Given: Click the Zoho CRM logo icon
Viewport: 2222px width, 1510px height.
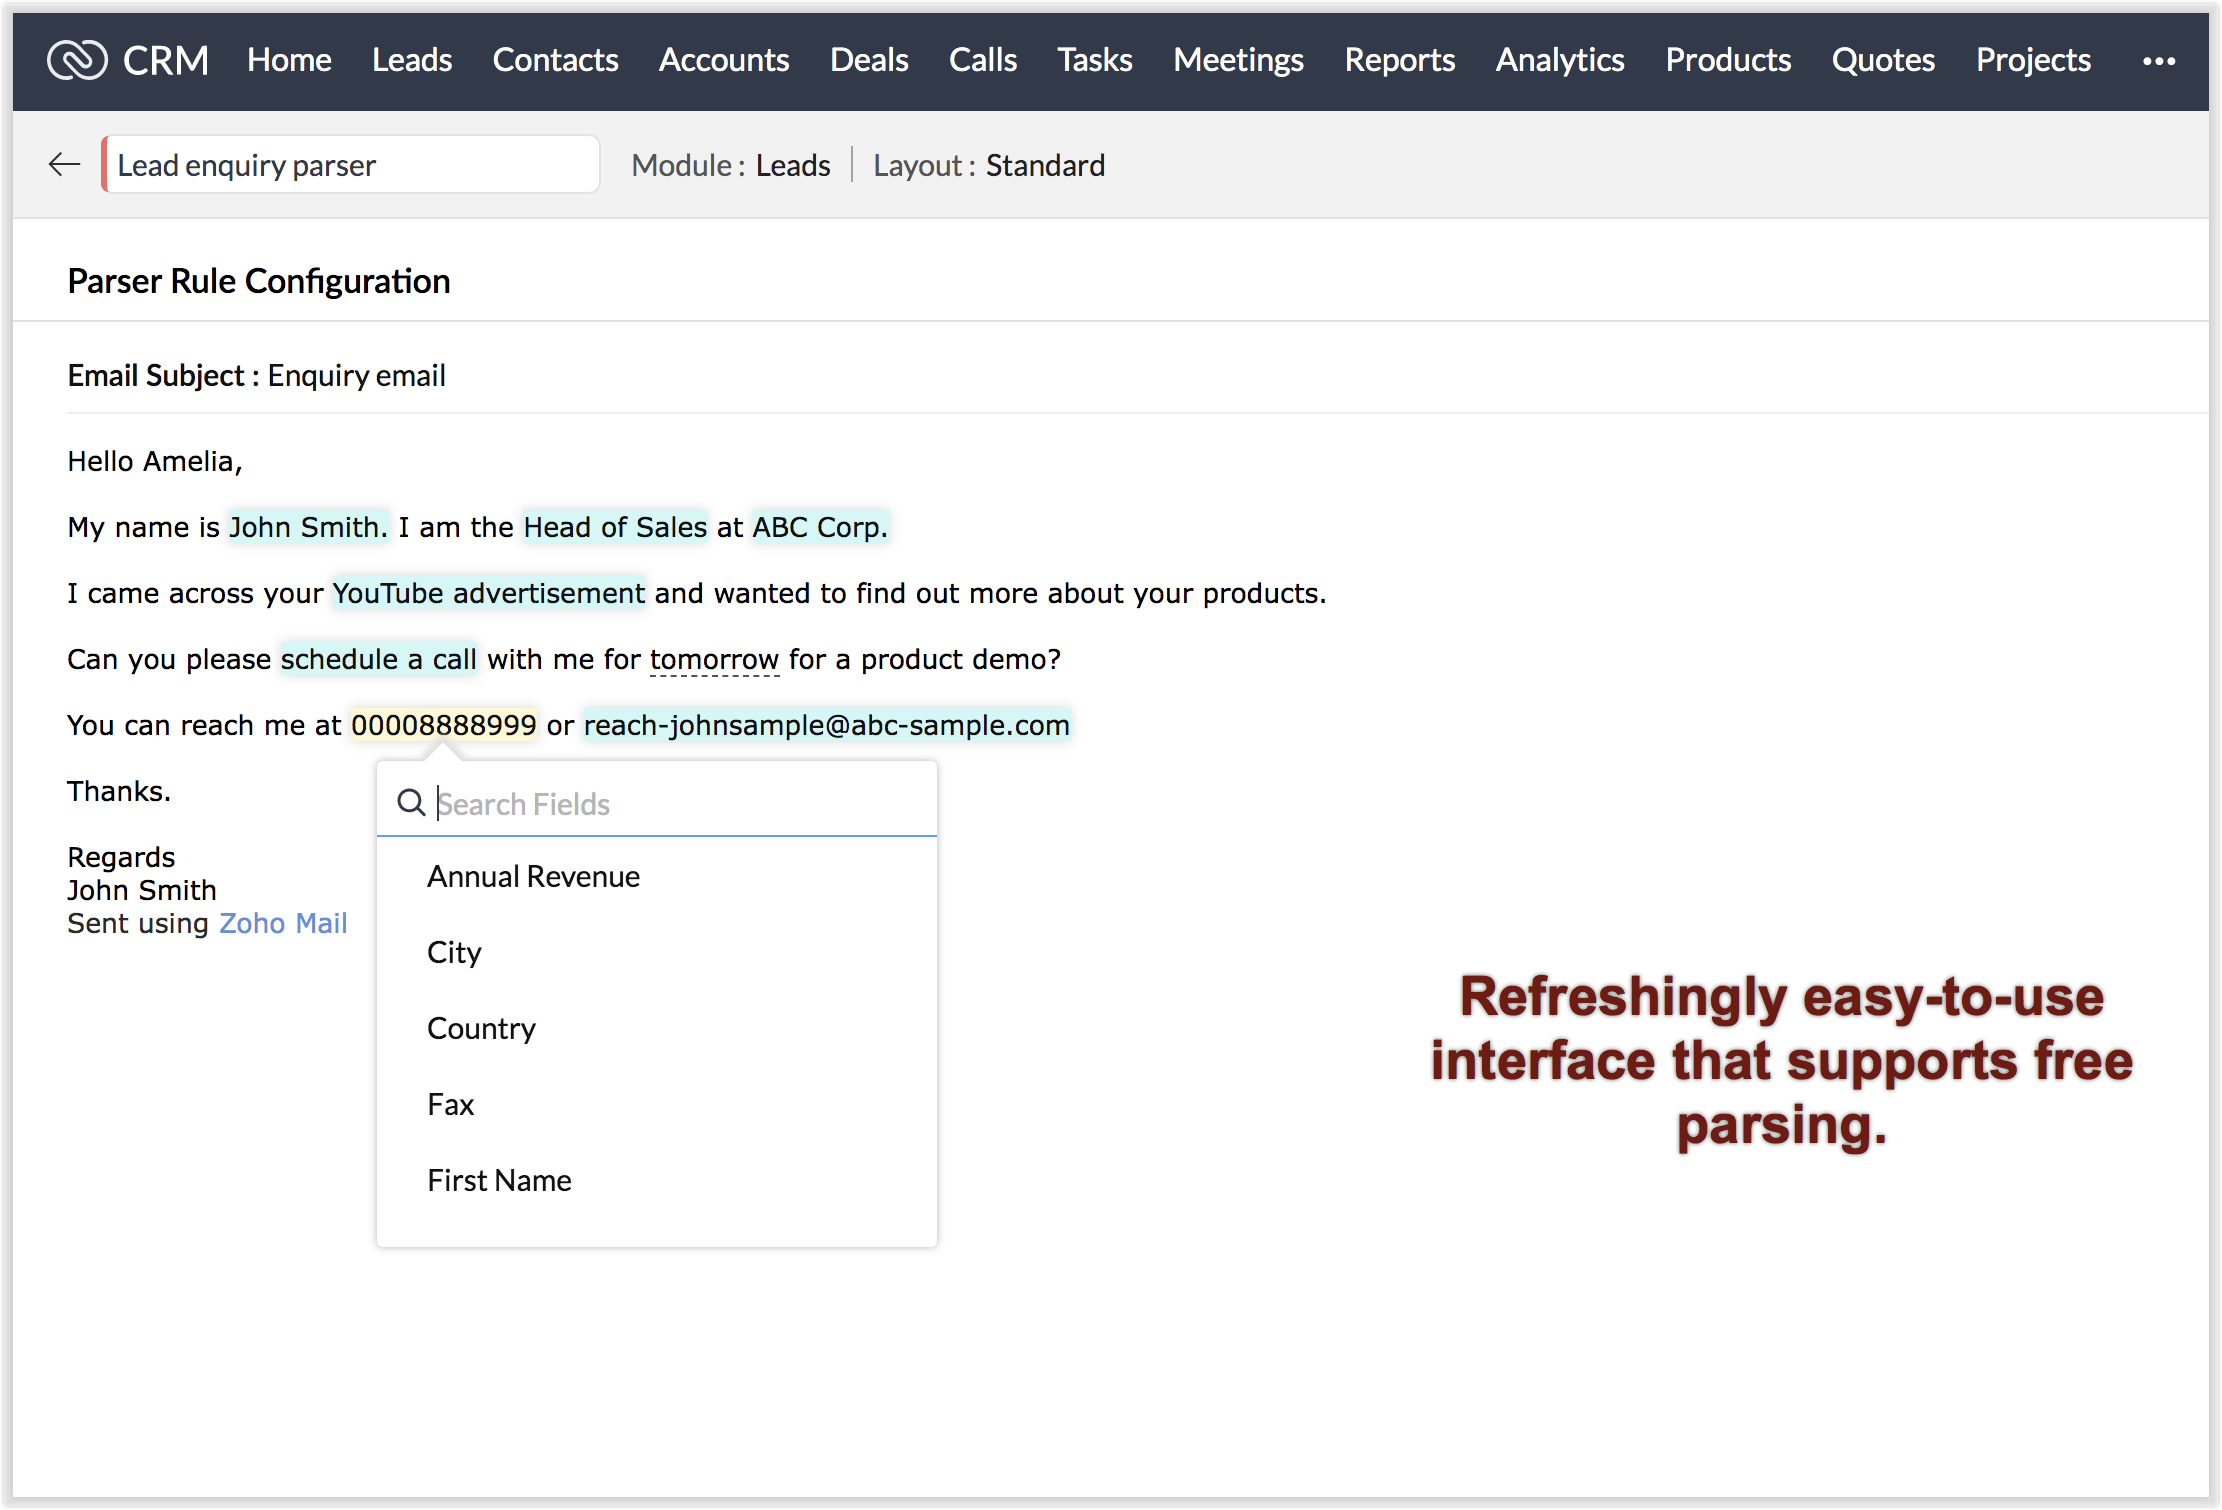Looking at the screenshot, I should 77,60.
